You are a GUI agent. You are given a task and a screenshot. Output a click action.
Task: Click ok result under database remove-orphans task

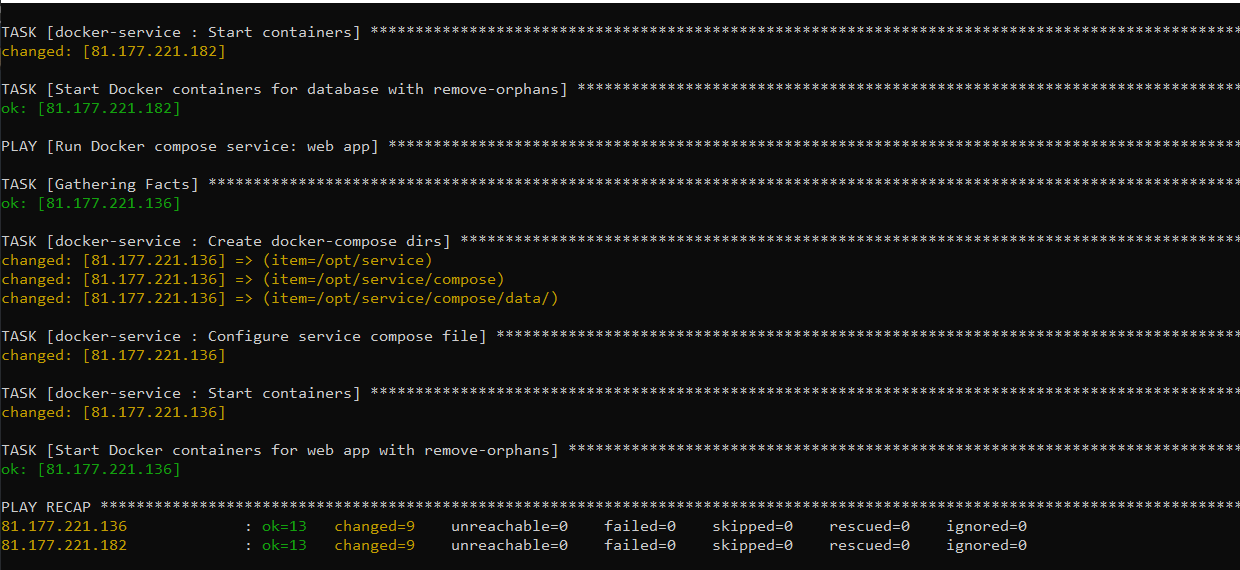point(91,108)
